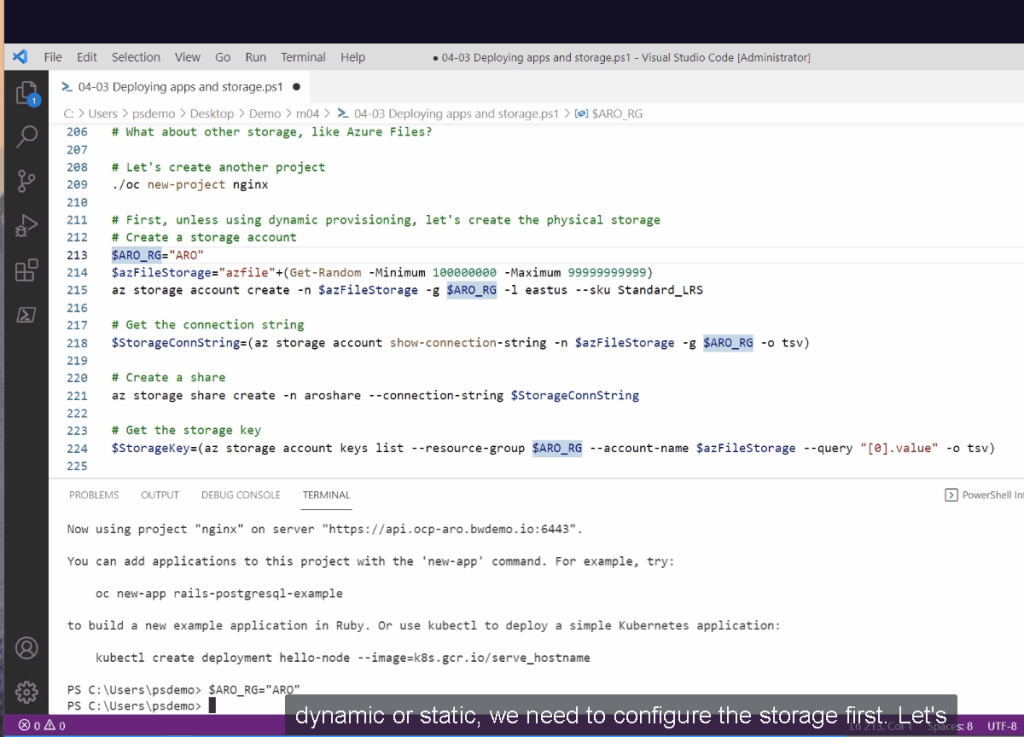Select the TERMINAL panel tab
The width and height of the screenshot is (1024, 737).
click(327, 495)
